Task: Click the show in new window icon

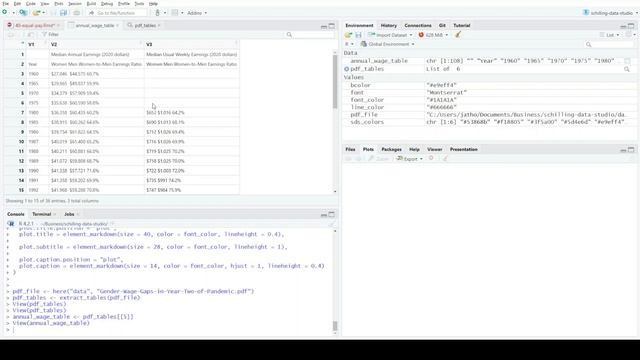Action: click(x=31, y=35)
